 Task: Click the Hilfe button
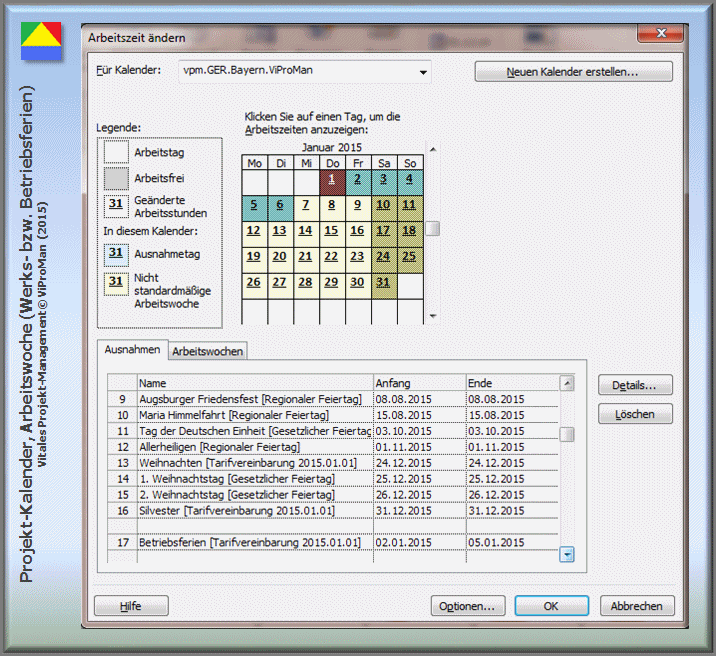131,606
